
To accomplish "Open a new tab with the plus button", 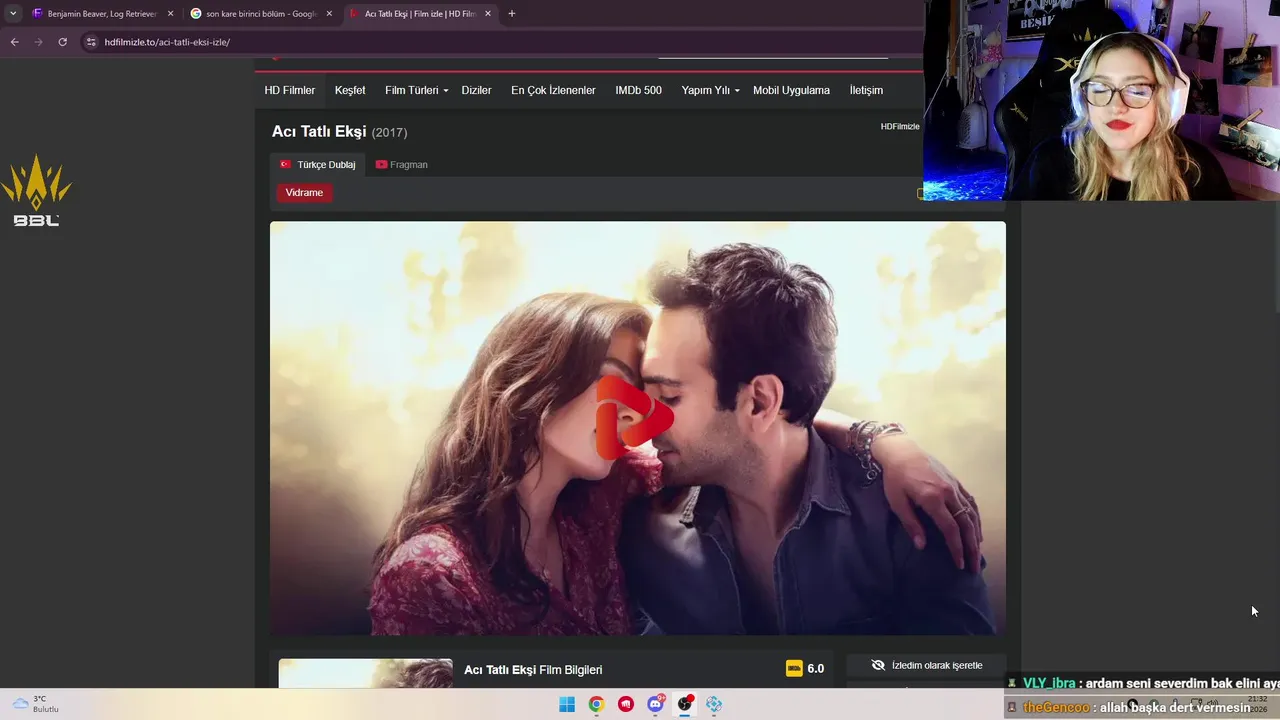I will 512,14.
